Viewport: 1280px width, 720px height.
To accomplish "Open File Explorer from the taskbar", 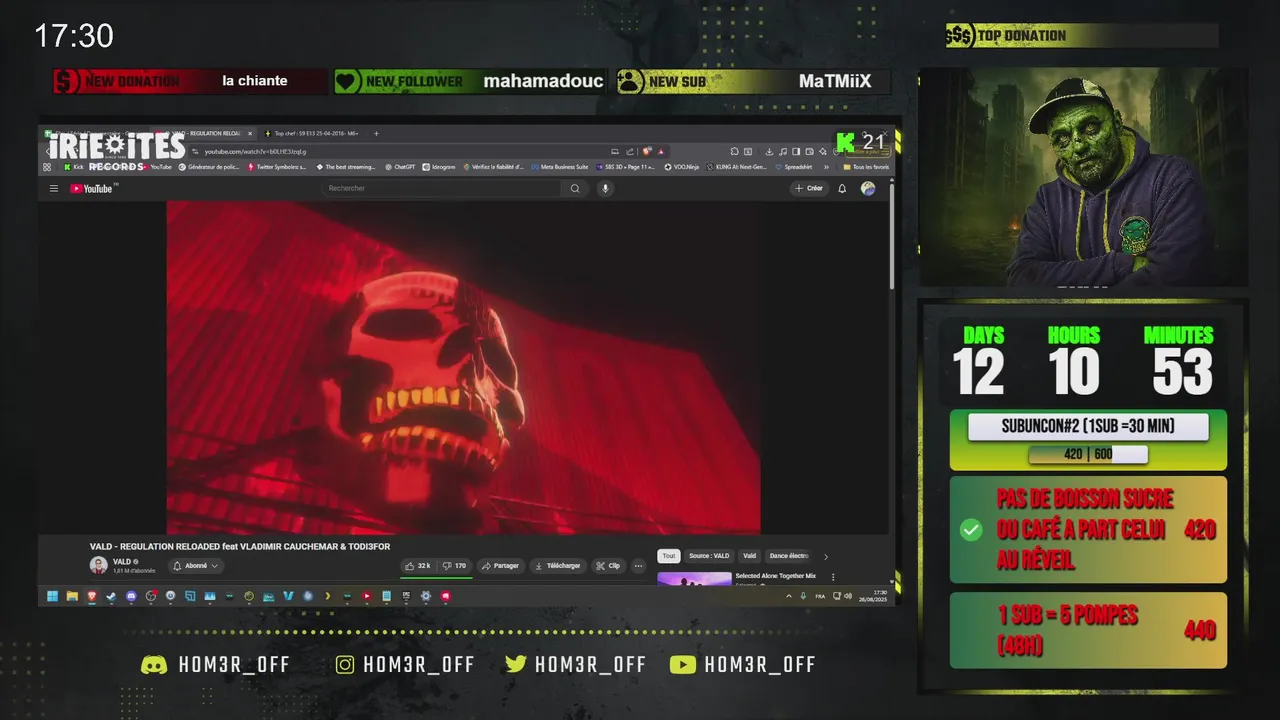I will pyautogui.click(x=72, y=596).
